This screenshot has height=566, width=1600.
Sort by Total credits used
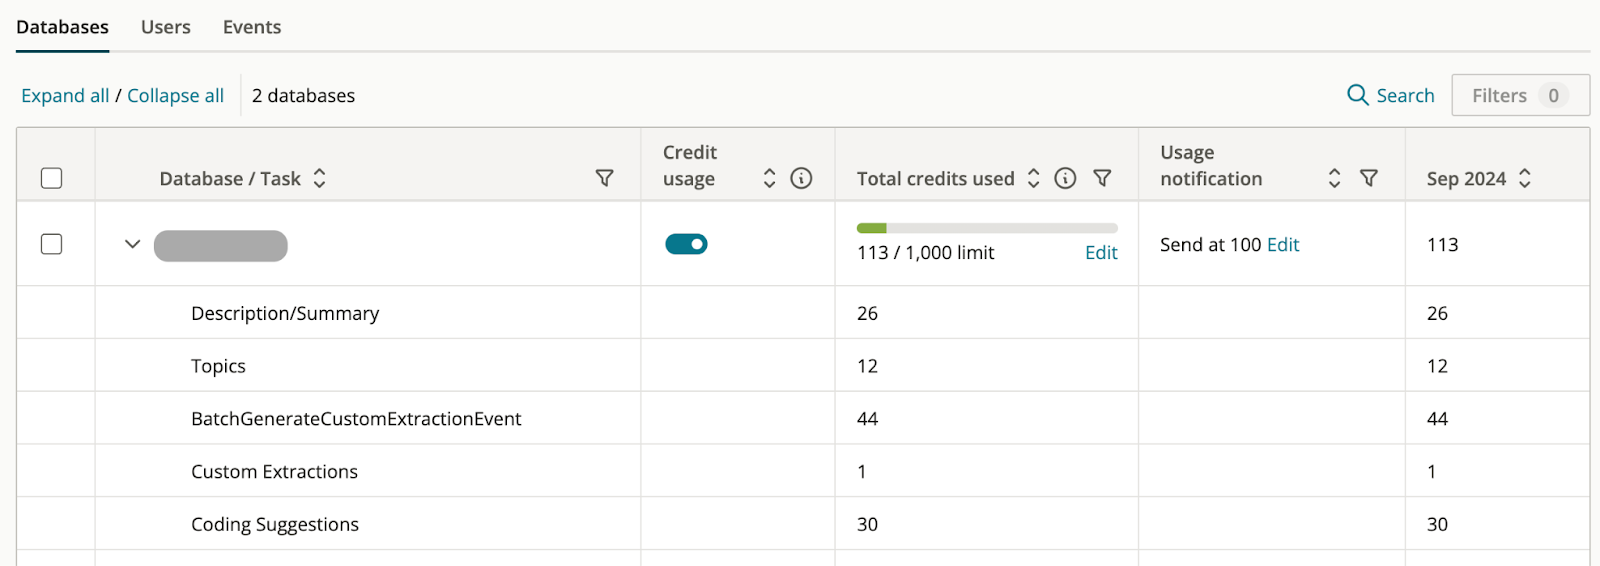[1033, 178]
